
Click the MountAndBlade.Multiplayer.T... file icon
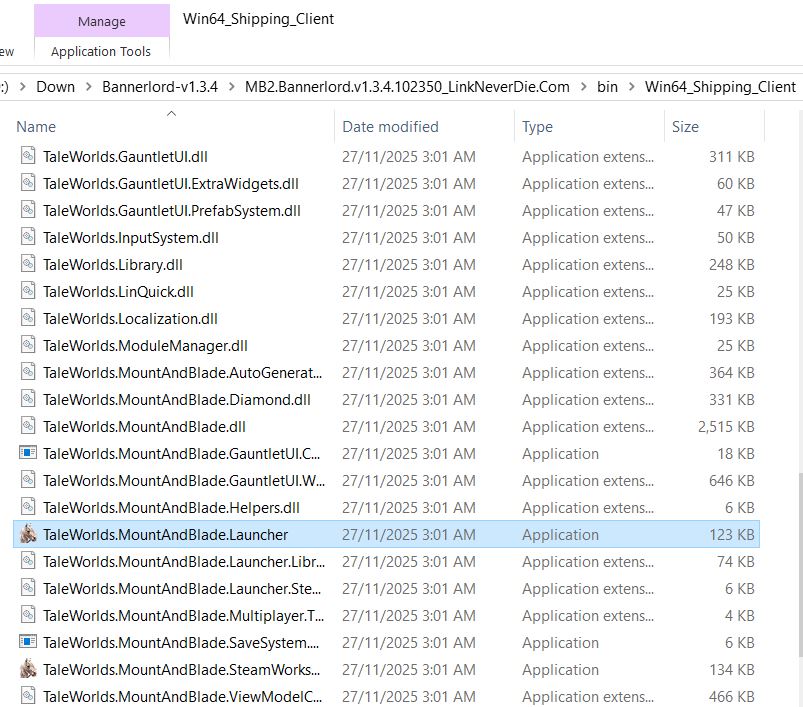coord(28,615)
